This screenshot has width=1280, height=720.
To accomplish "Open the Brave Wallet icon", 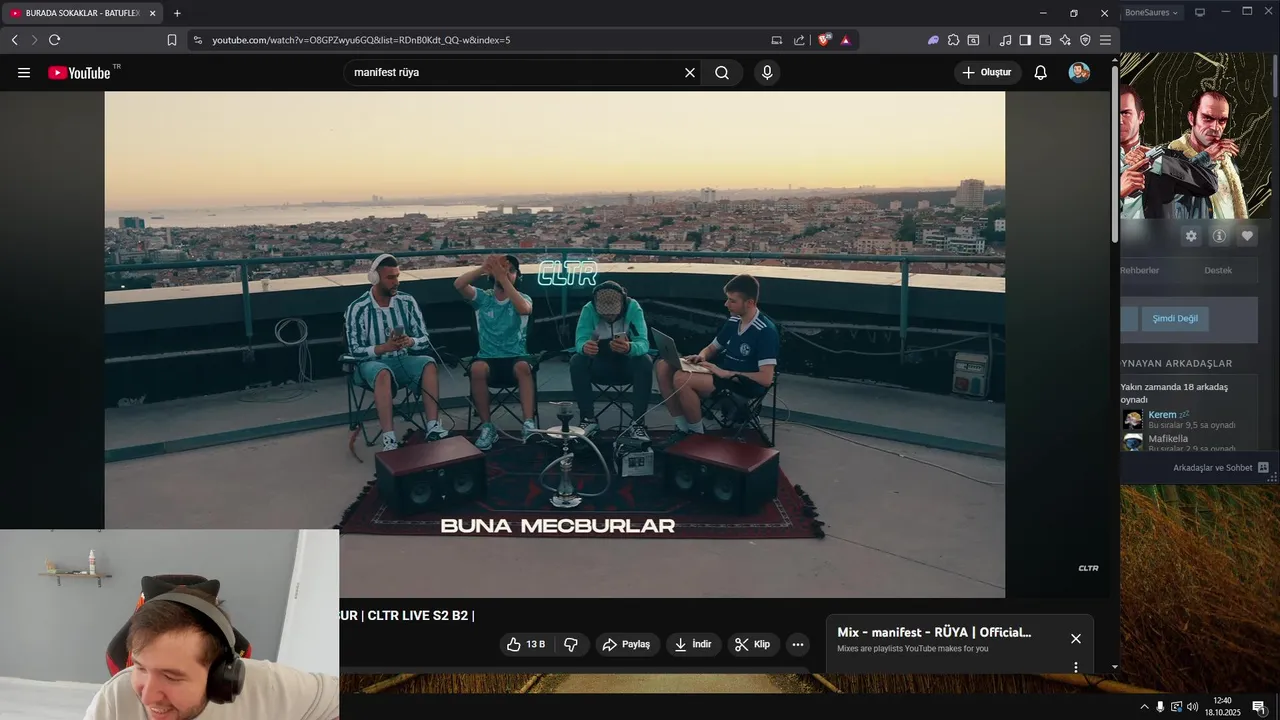I will click(1045, 40).
